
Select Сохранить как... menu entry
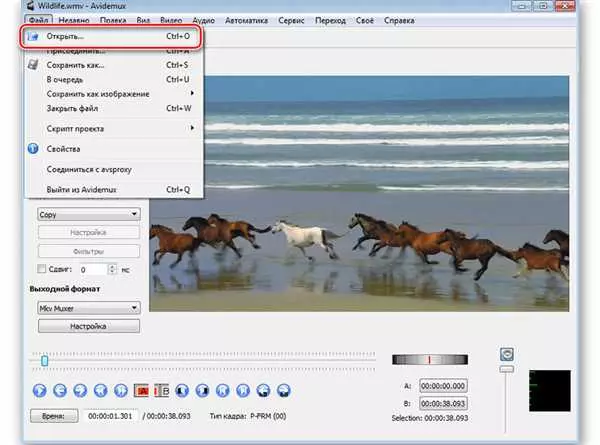114,65
